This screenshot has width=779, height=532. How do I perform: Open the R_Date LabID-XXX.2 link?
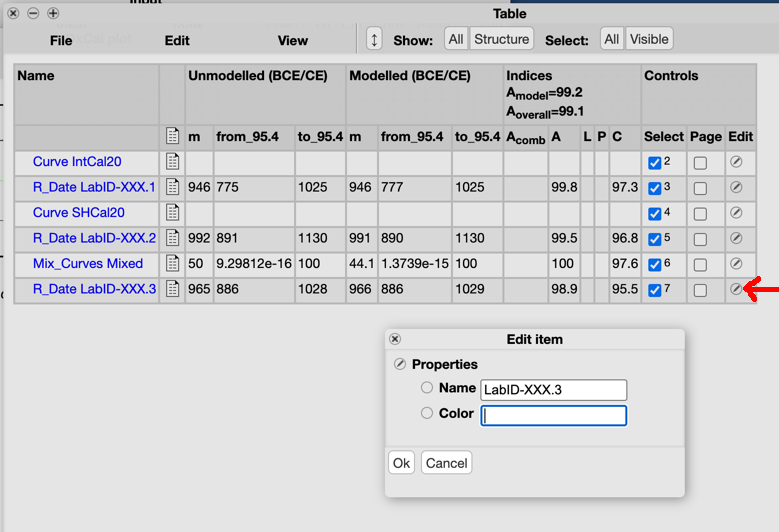click(x=94, y=238)
